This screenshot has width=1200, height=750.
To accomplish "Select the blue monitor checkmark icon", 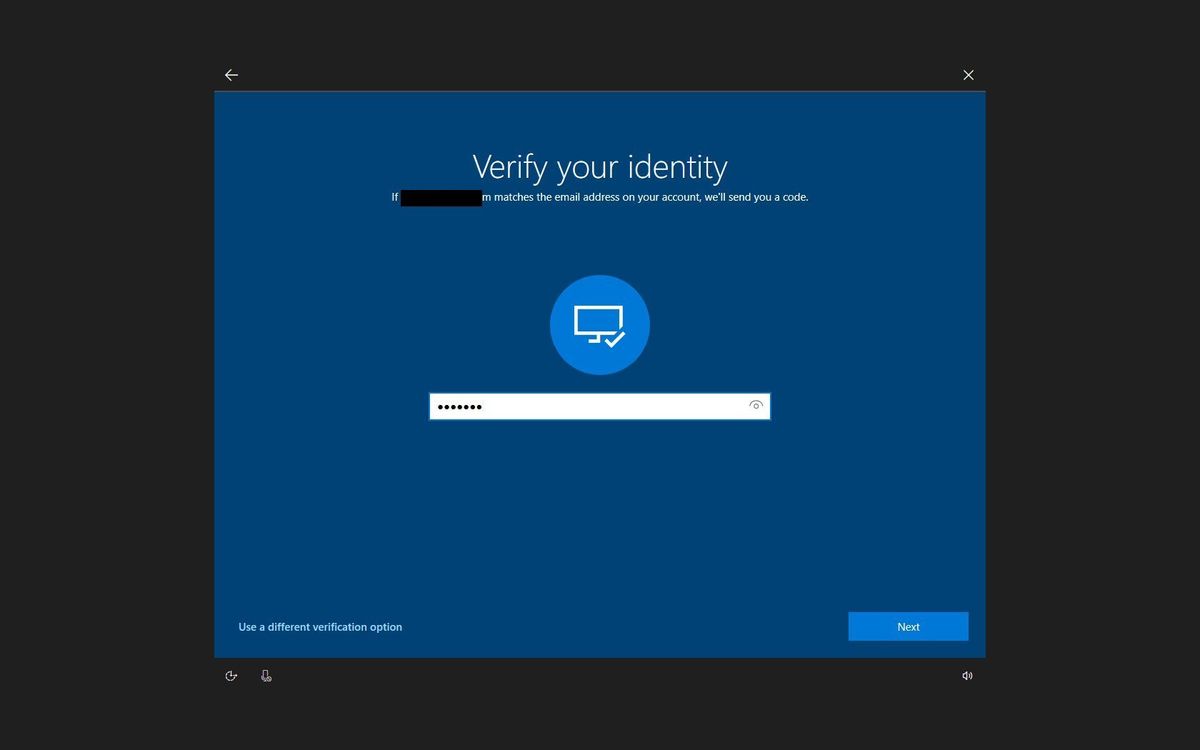I will pyautogui.click(x=599, y=324).
